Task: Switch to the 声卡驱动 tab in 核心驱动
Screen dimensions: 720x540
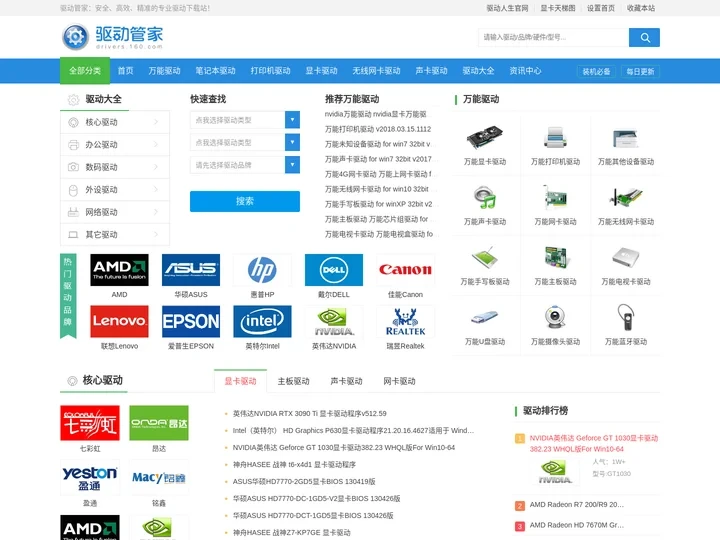Action: click(x=346, y=381)
